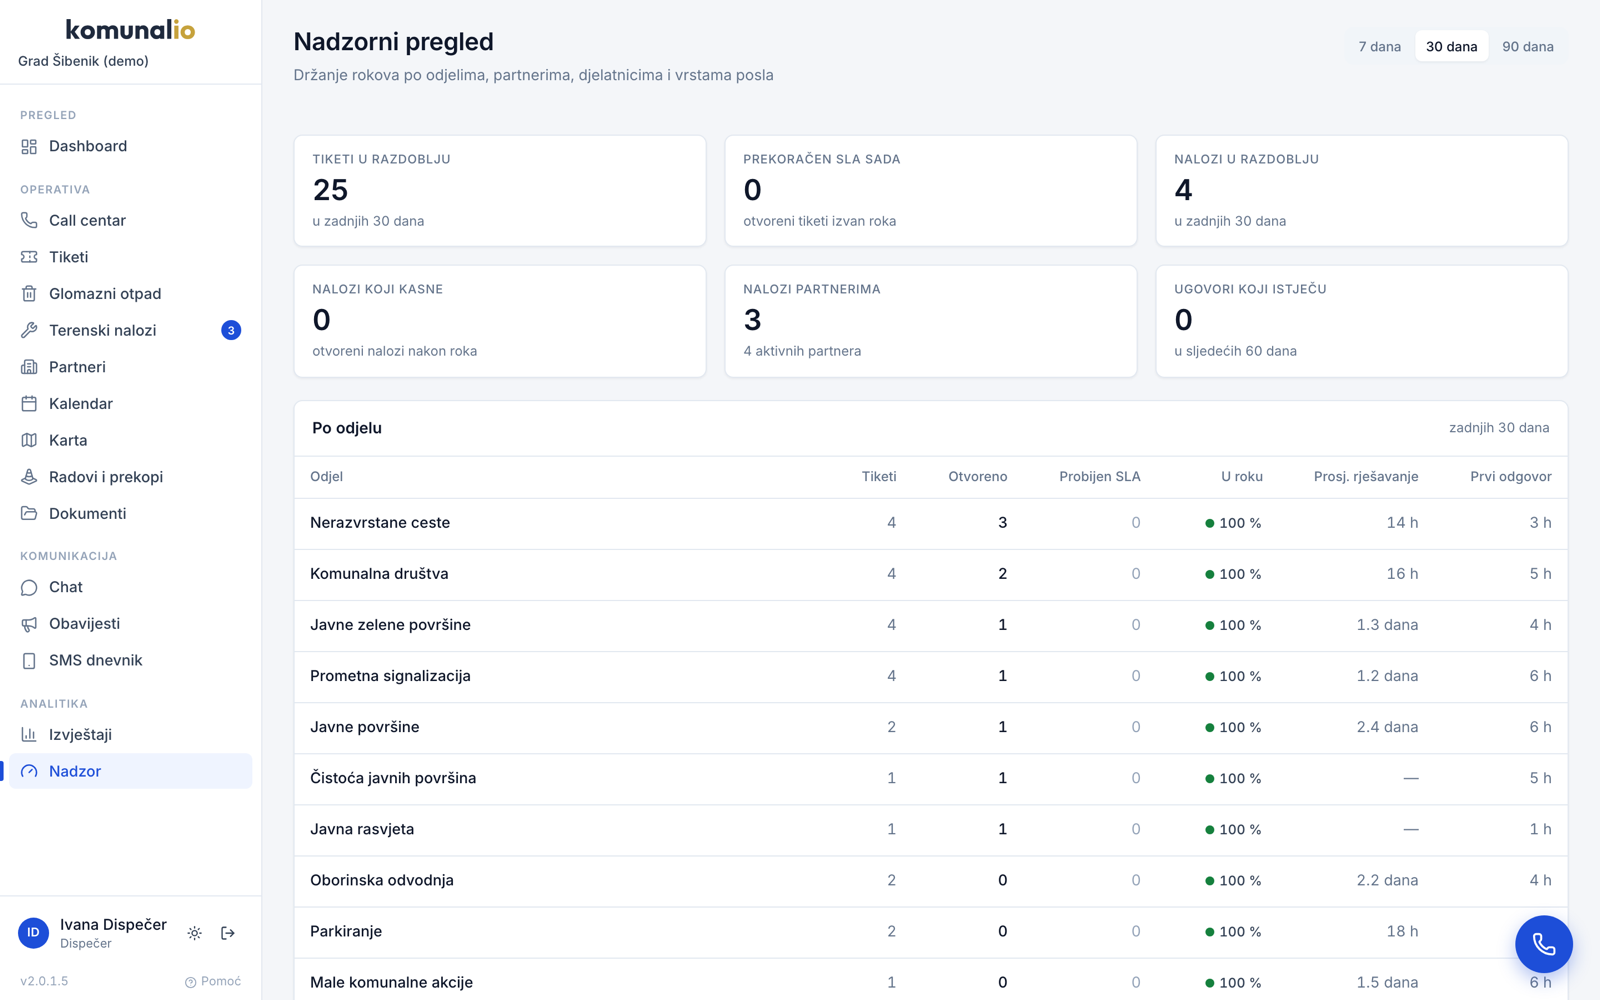Screen dimensions: 1600x1000
Task: Select Nerazvrstane ceste row
Action: click(x=931, y=523)
